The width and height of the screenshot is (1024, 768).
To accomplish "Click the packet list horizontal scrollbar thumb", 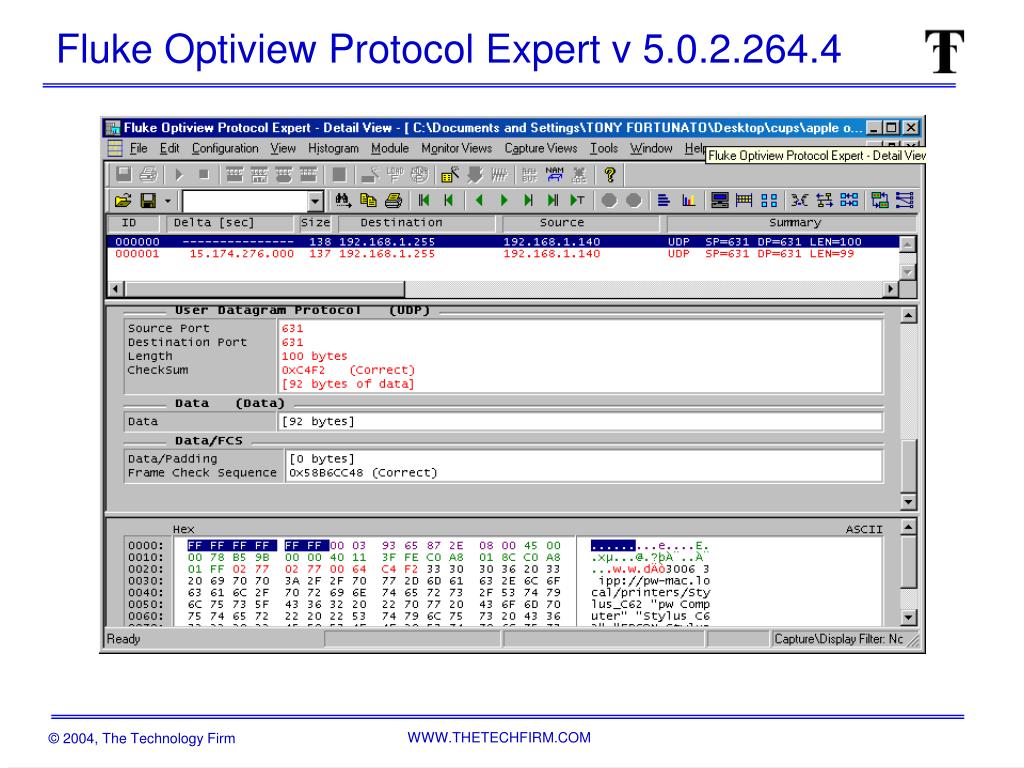I will click(x=264, y=289).
